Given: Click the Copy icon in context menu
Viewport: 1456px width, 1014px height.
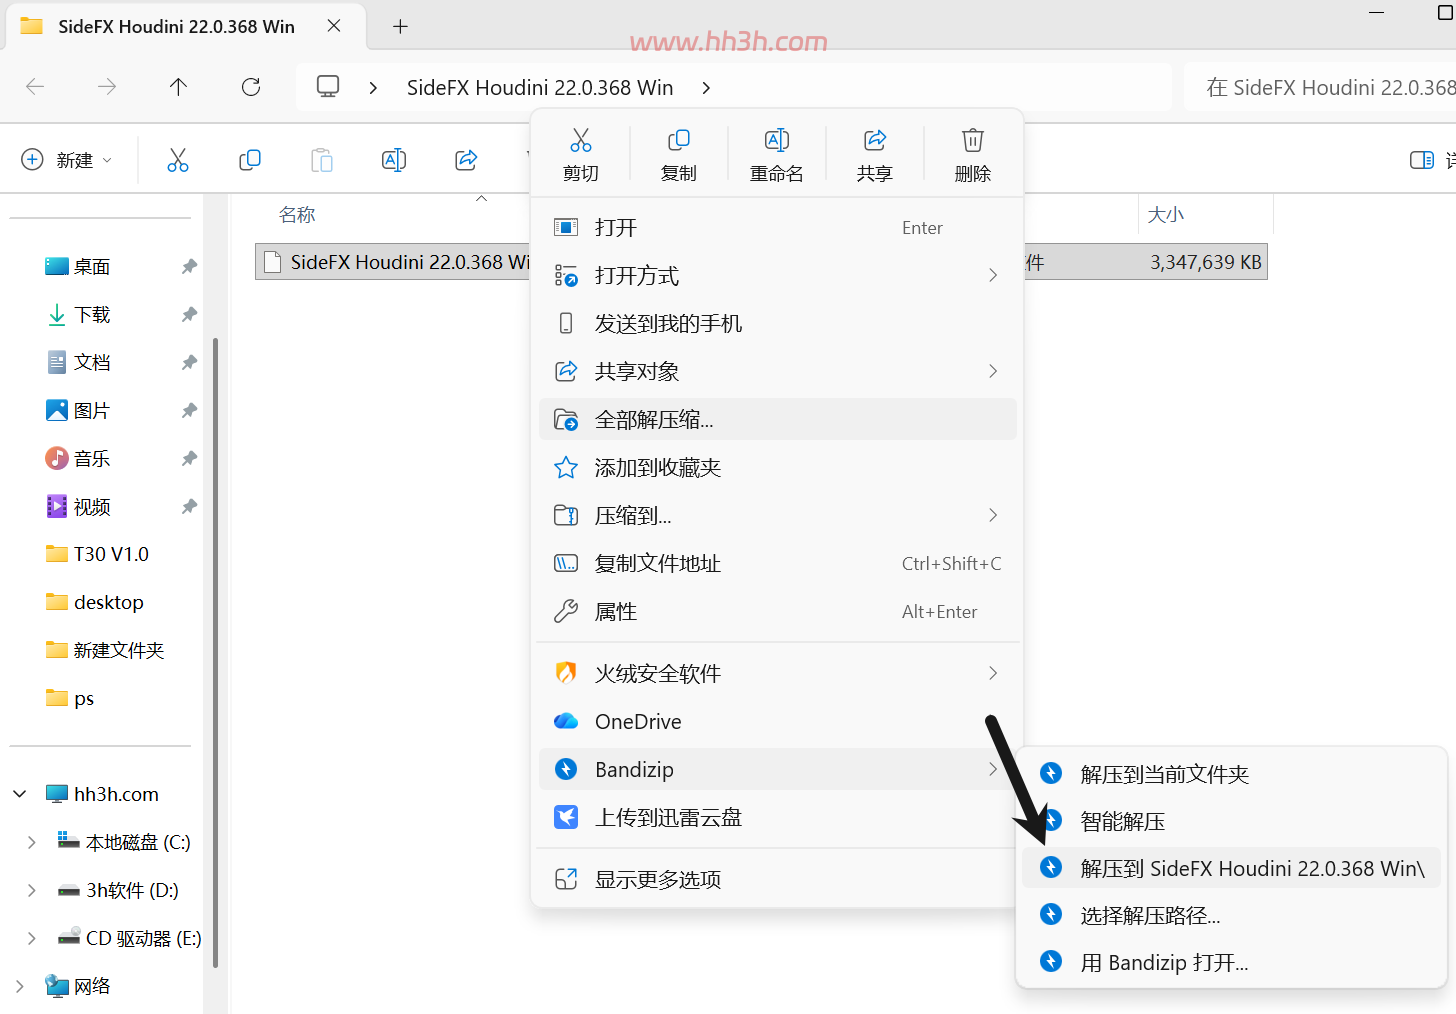Looking at the screenshot, I should point(679,140).
